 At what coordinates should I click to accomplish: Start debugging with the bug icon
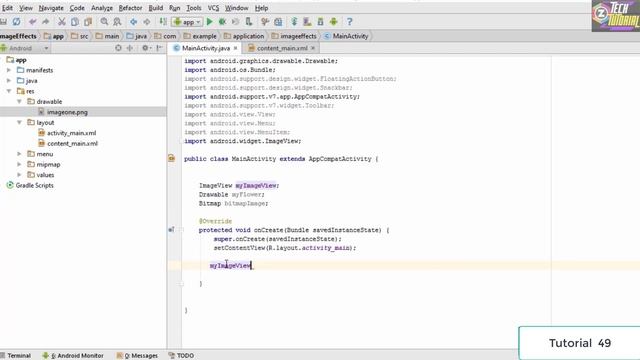pyautogui.click(x=222, y=22)
